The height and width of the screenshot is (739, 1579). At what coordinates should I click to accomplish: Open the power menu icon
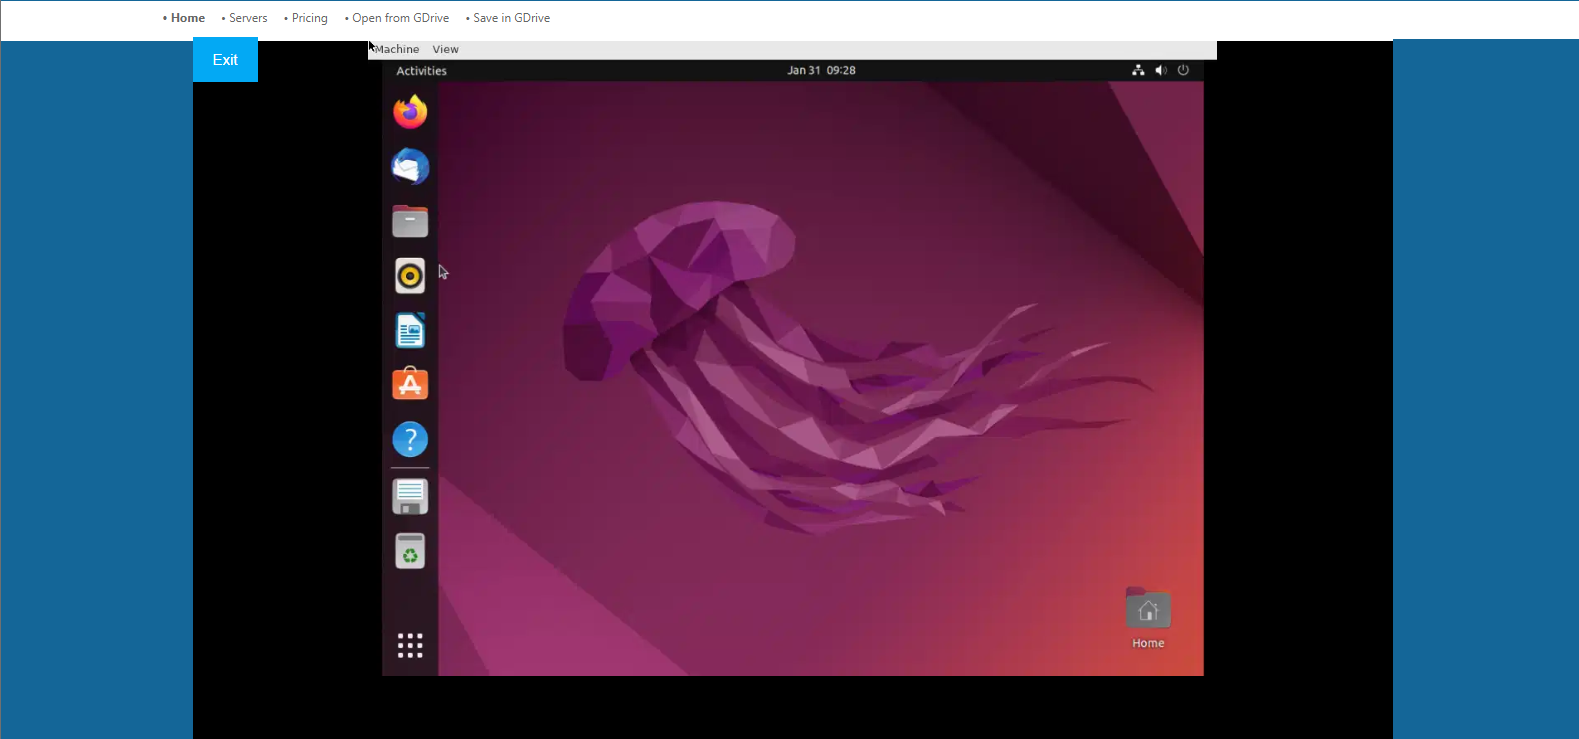[1183, 70]
